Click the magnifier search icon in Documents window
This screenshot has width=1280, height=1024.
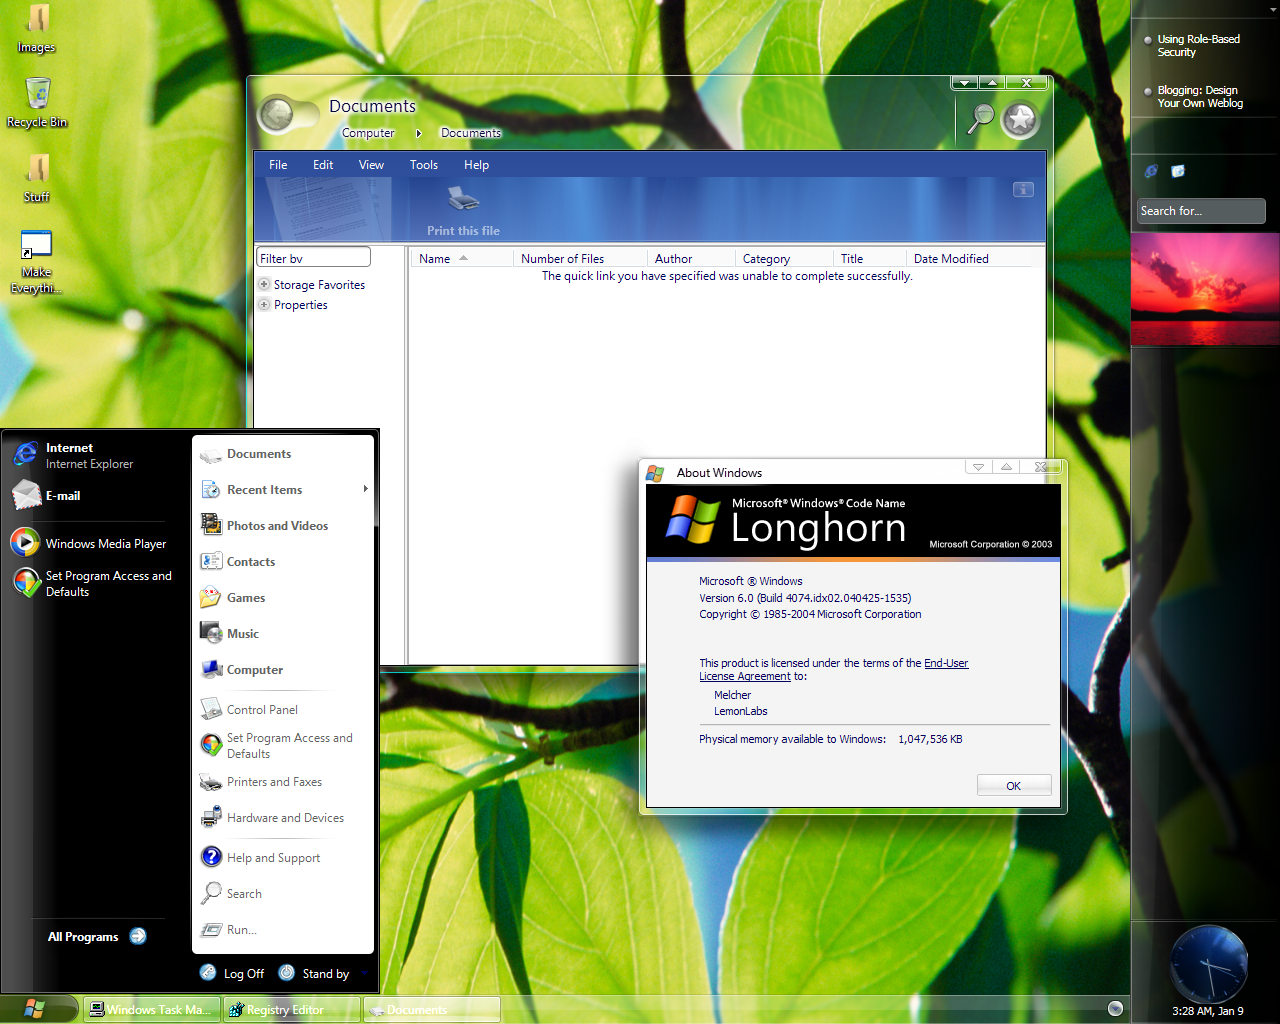tap(982, 118)
